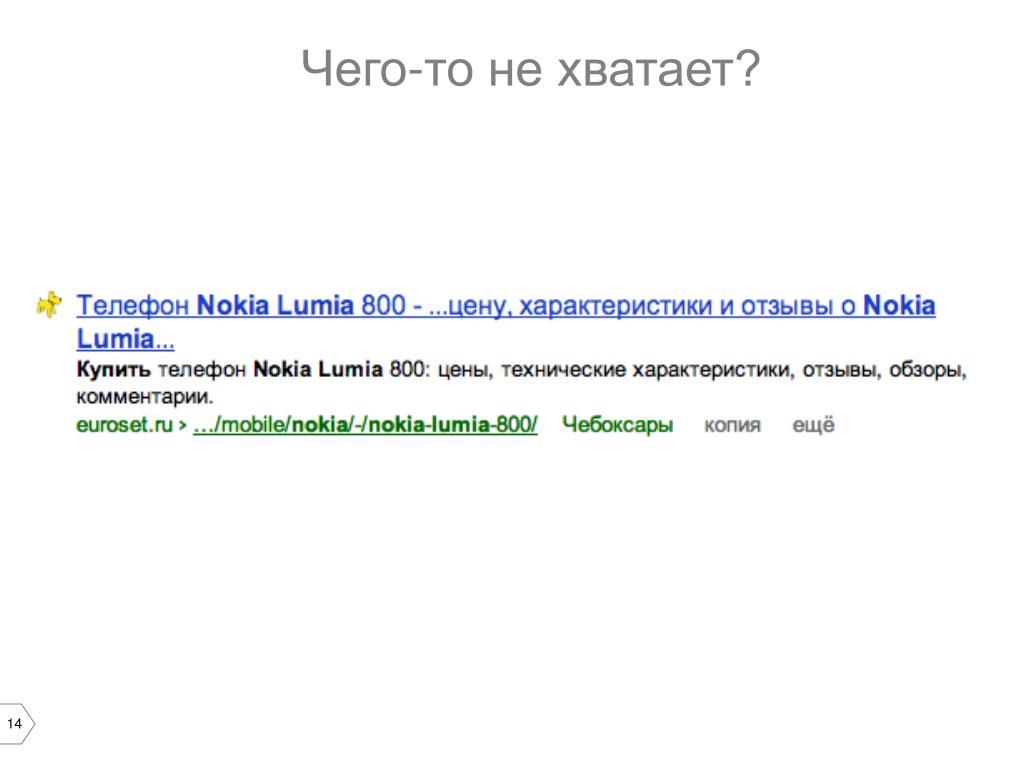Expand the 'ещё' more options link
Viewport: 1024px width, 768px height.
click(813, 424)
